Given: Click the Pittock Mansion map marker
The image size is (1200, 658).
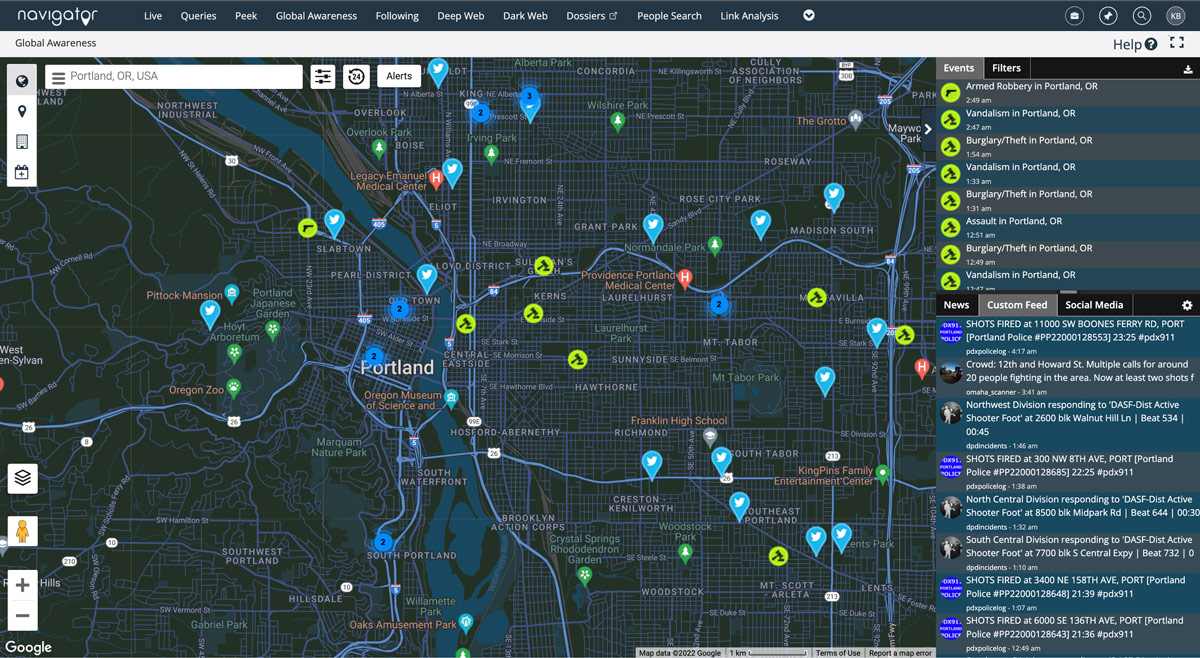Looking at the screenshot, I should click(232, 293).
